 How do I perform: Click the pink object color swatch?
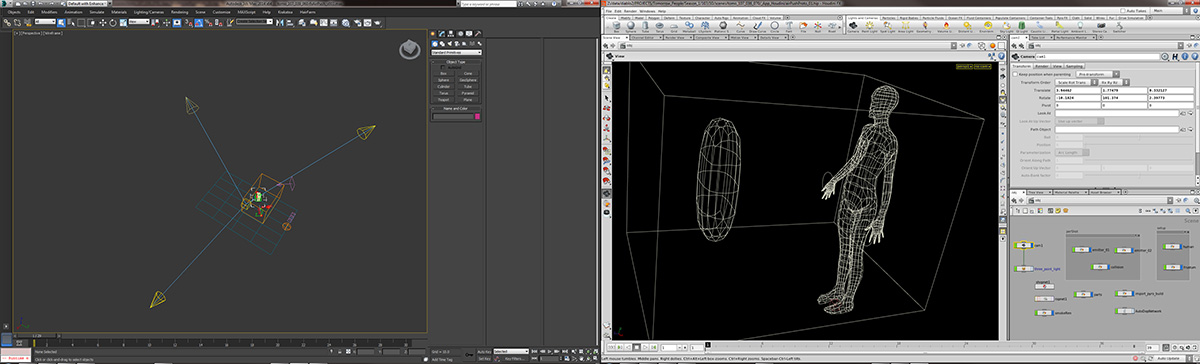click(477, 117)
